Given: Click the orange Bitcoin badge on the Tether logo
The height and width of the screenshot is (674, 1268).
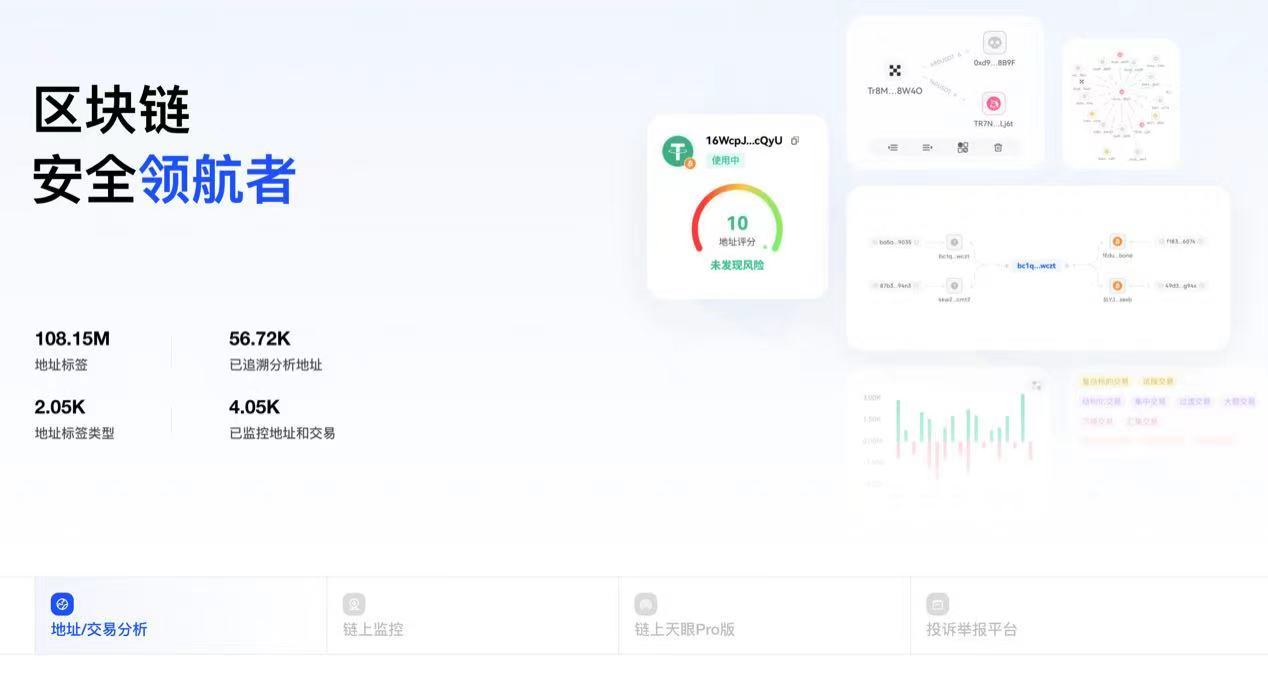Looking at the screenshot, I should 690,163.
